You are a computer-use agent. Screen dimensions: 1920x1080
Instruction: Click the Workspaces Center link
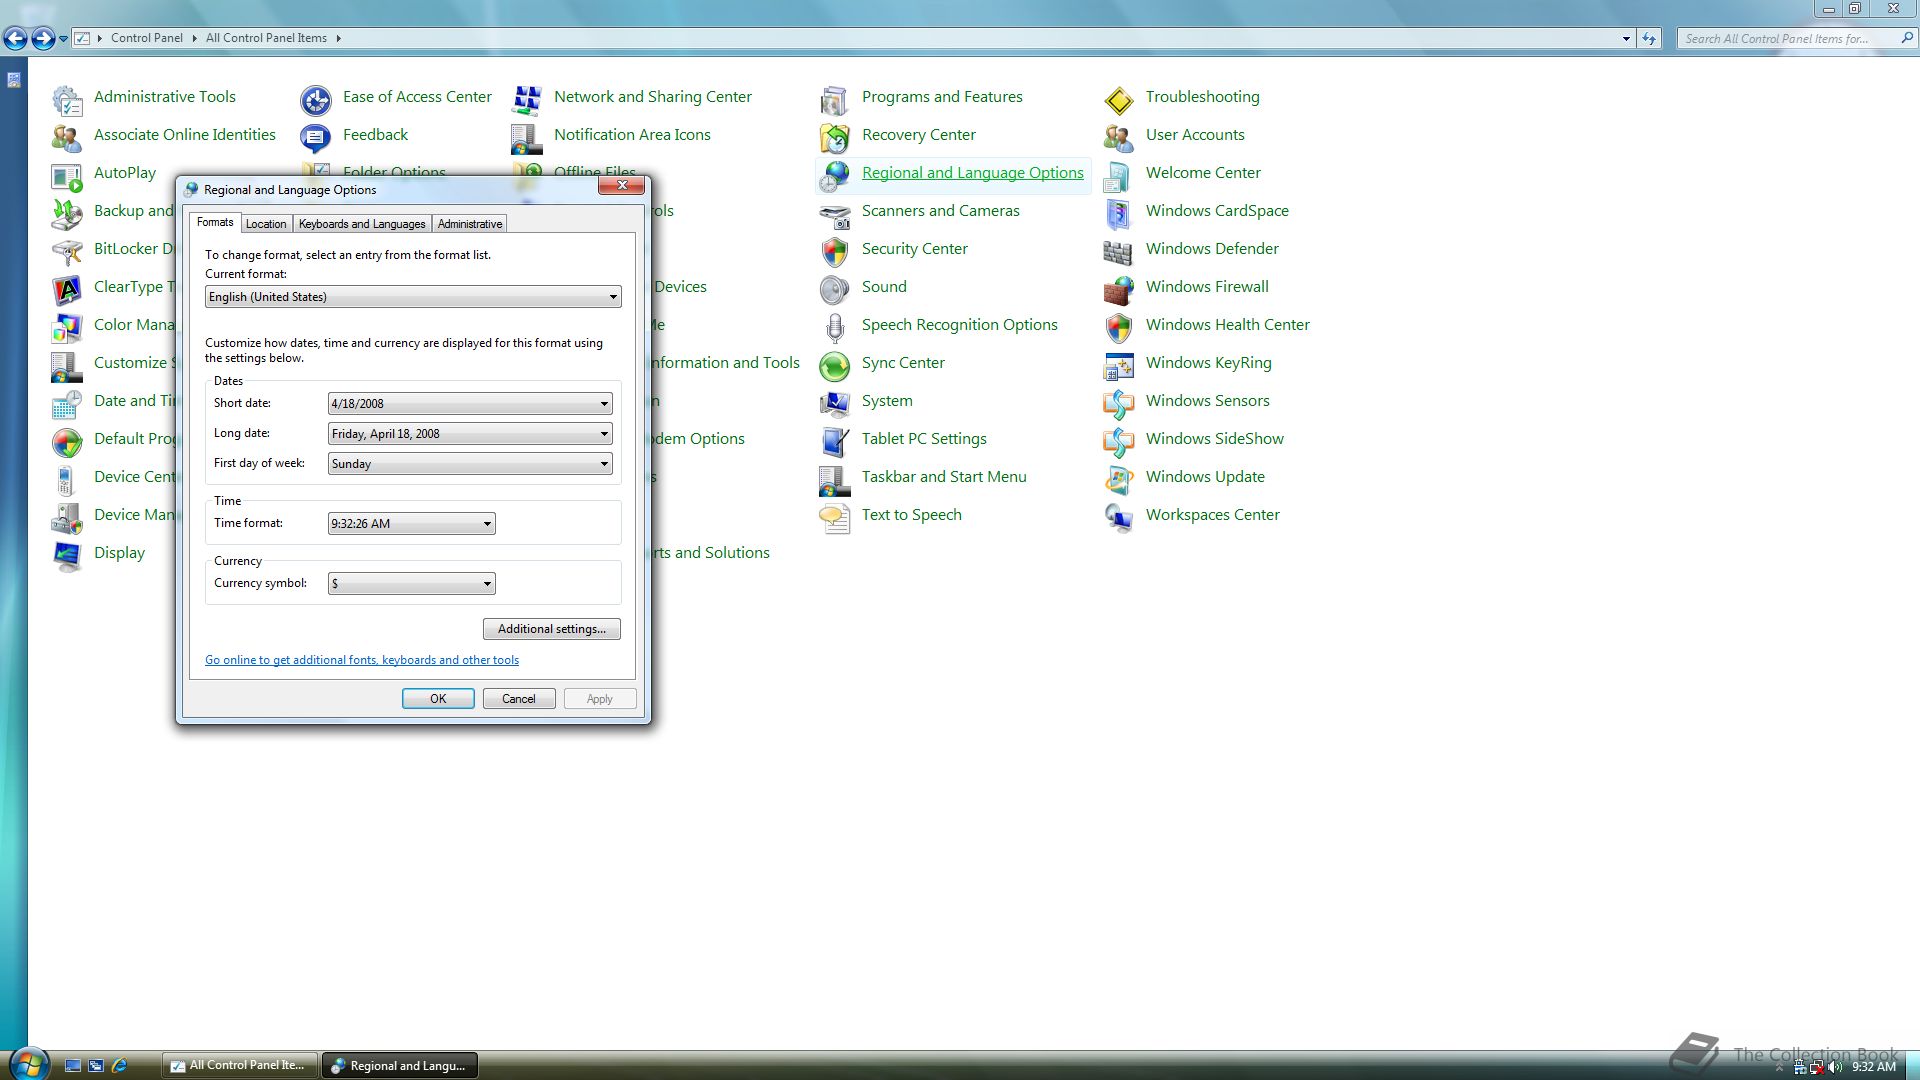(1213, 515)
